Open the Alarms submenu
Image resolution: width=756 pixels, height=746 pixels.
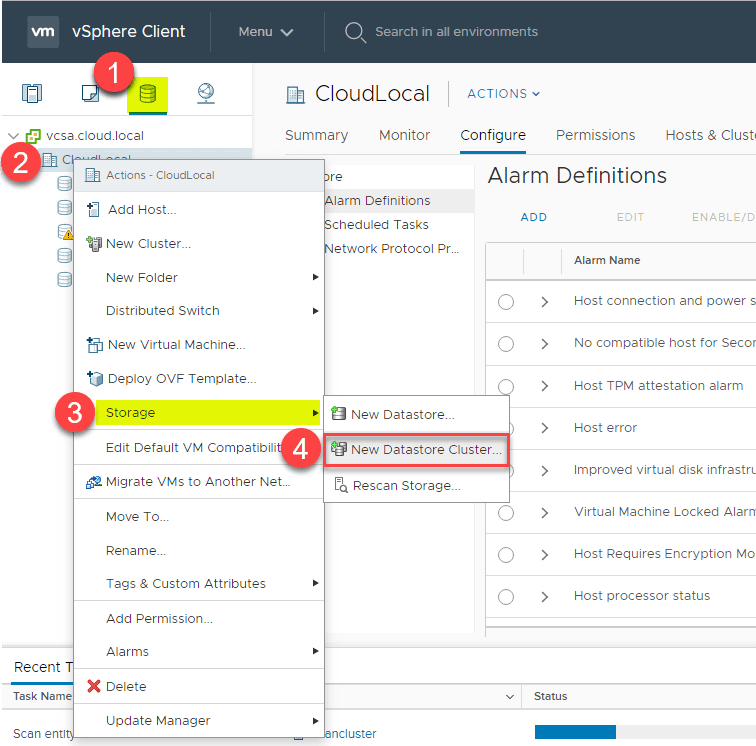click(x=199, y=651)
